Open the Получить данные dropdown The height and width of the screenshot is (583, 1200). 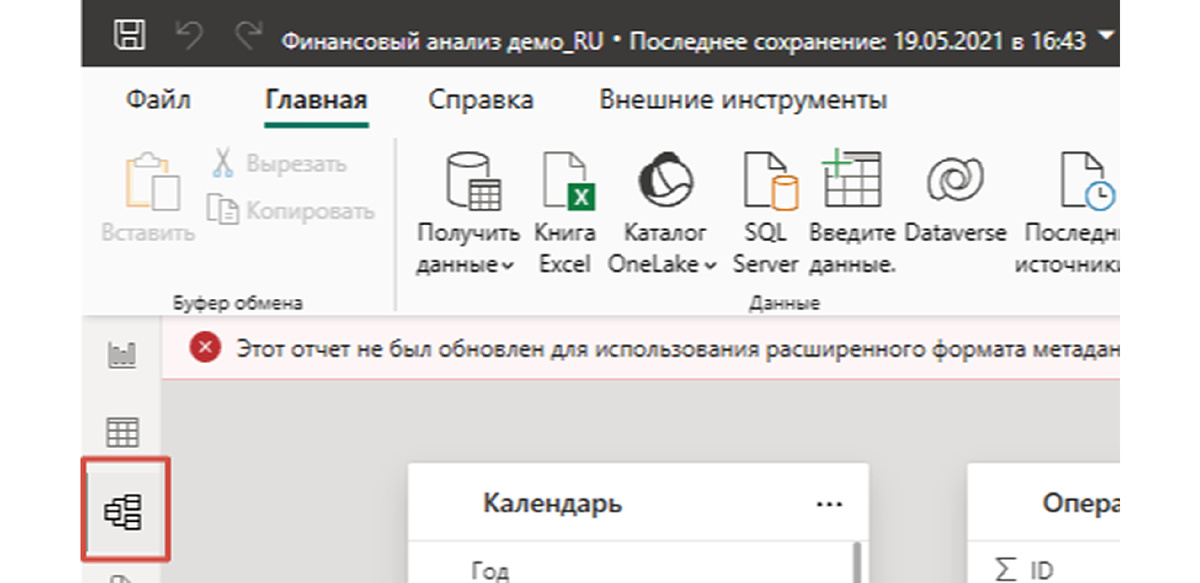[468, 213]
